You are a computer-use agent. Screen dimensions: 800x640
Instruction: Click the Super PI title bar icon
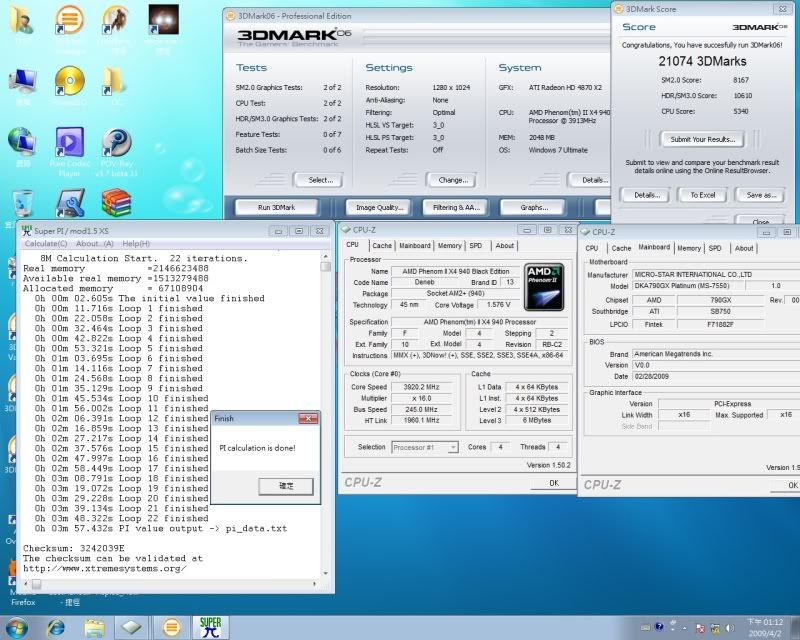point(27,231)
